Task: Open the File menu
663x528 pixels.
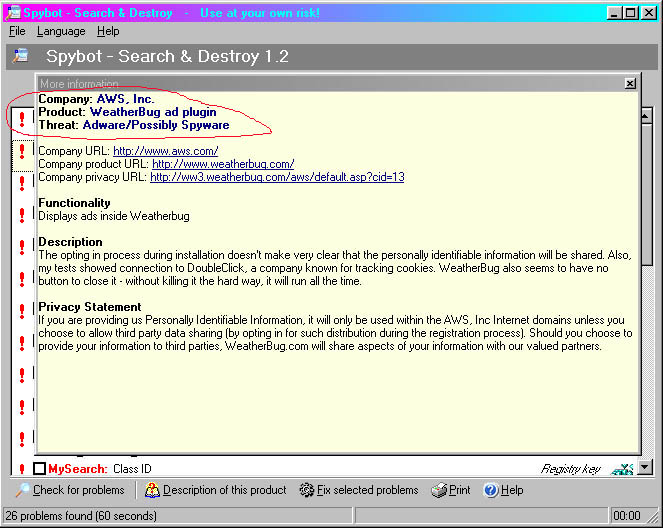Action: coord(17,31)
